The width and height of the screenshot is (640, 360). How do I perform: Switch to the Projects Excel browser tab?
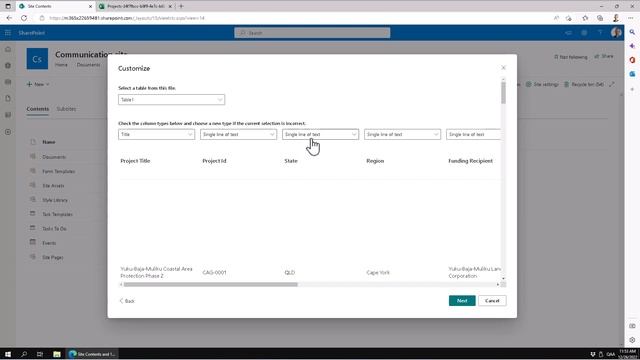pyautogui.click(x=136, y=6)
